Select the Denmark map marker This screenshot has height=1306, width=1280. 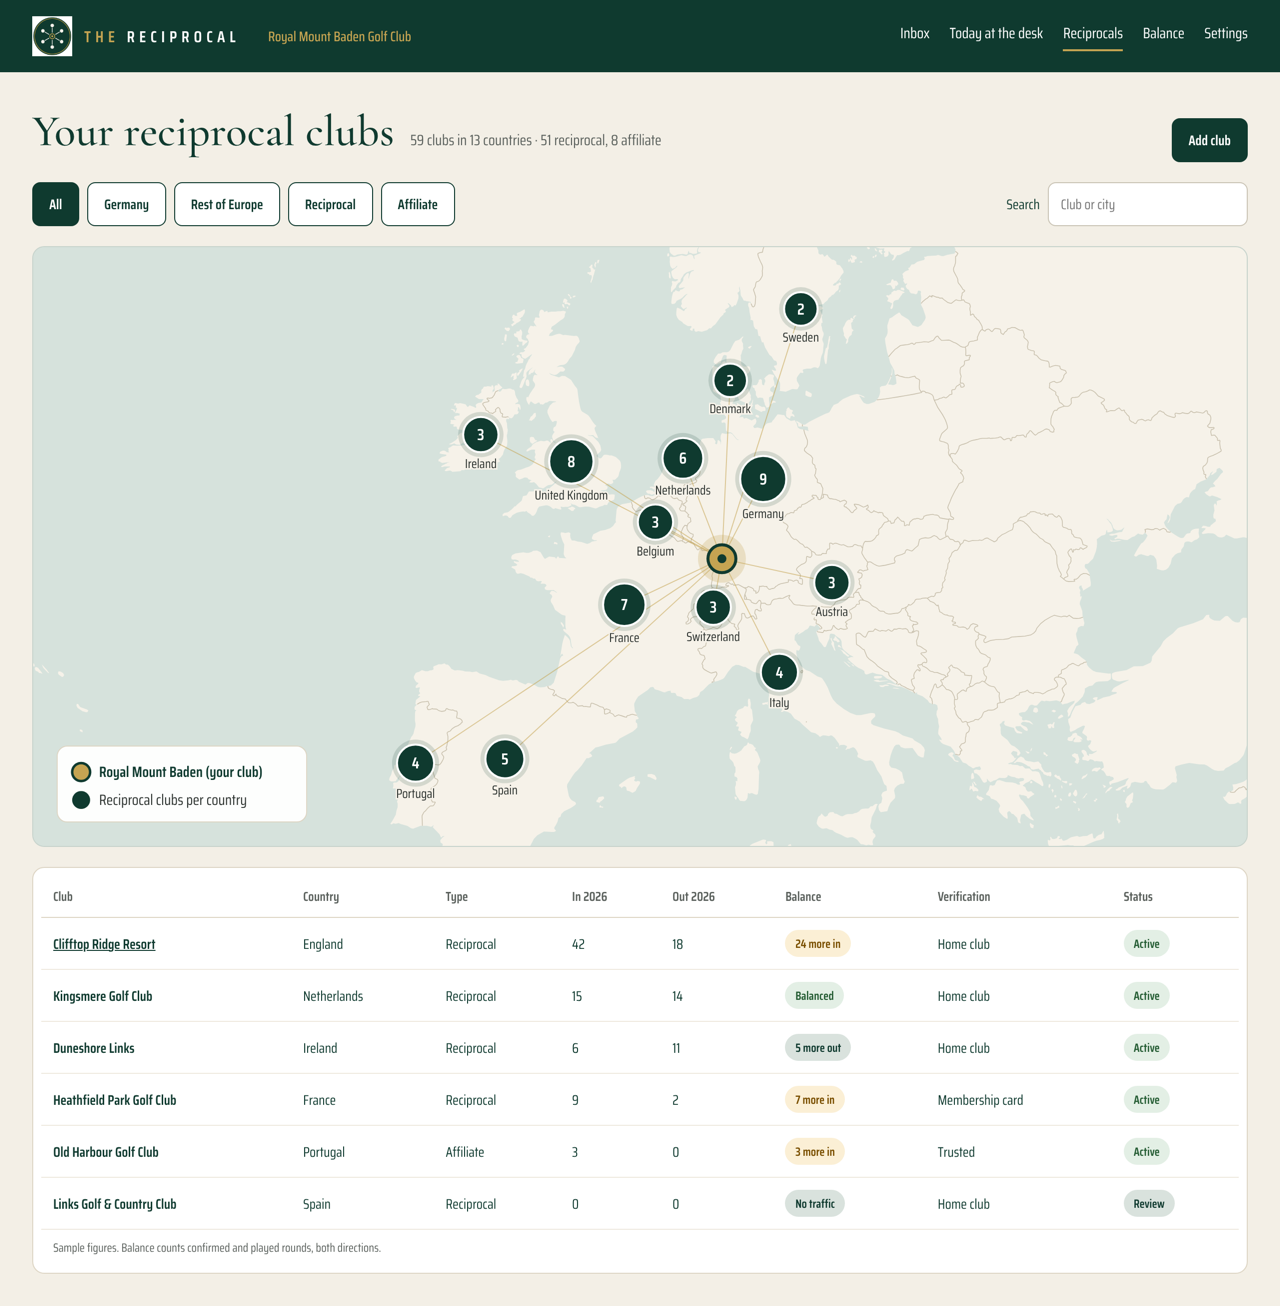(730, 380)
